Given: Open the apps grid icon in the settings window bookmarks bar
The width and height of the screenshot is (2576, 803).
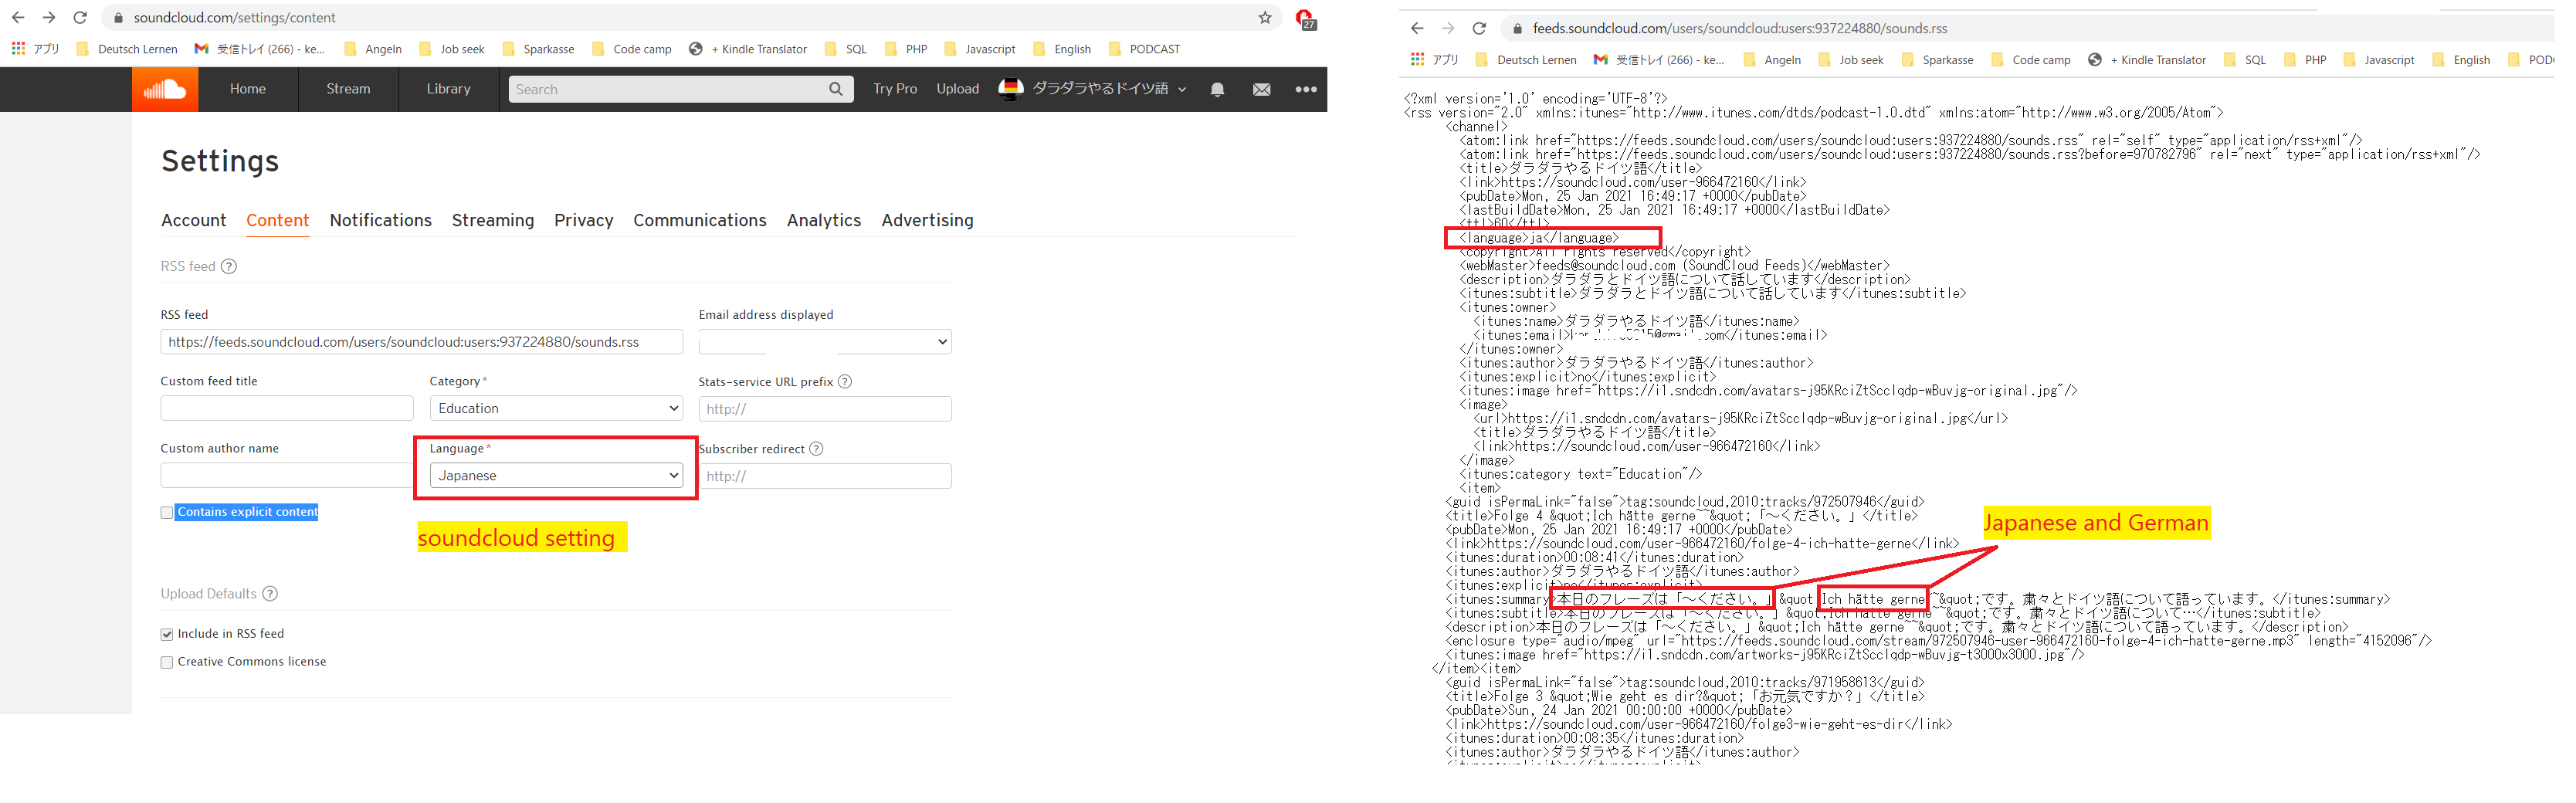Looking at the screenshot, I should click(x=18, y=48).
